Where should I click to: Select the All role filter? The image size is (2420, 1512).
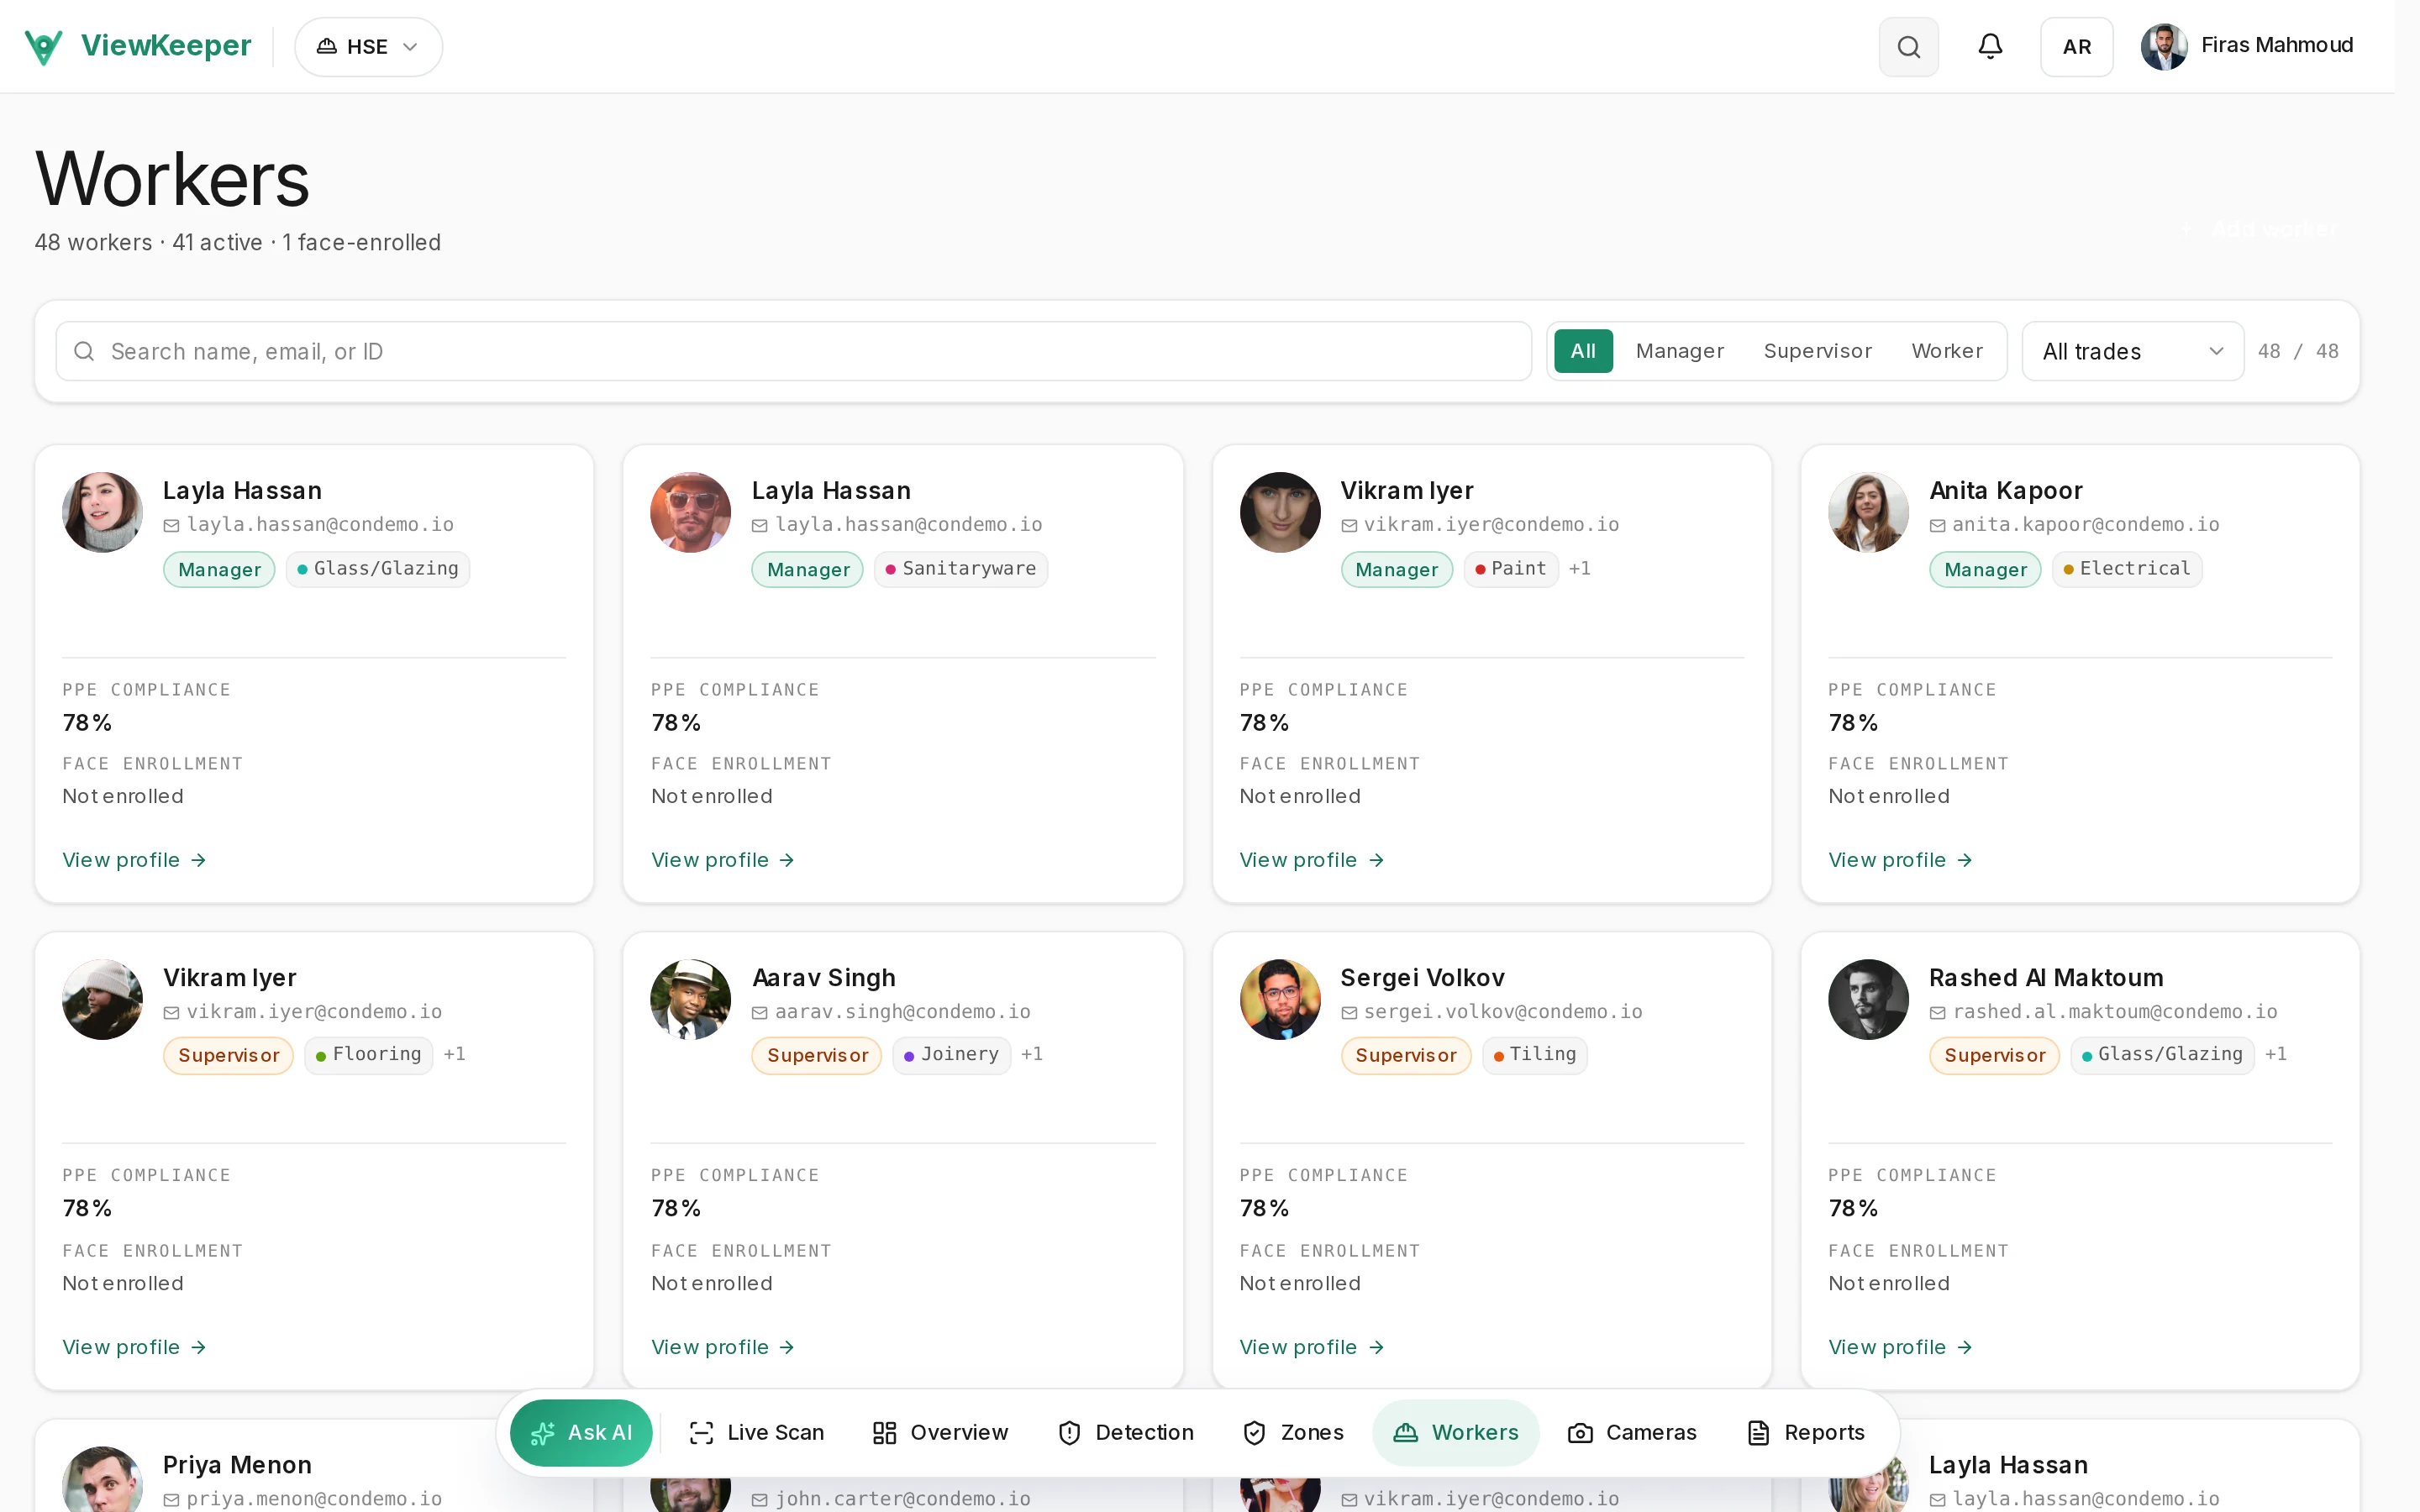[1583, 351]
